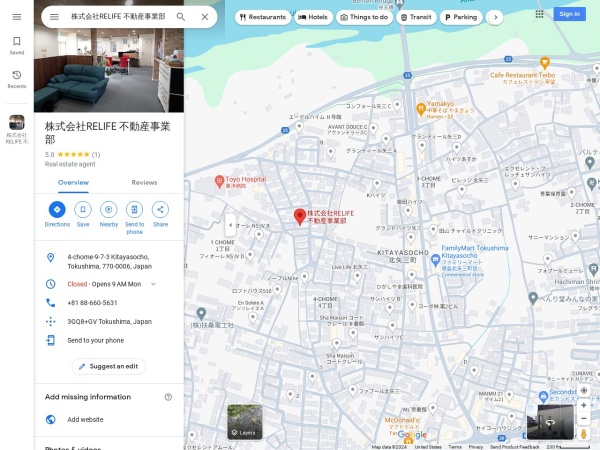
Task: Click McDonald's marker on map
Action: coord(408,440)
